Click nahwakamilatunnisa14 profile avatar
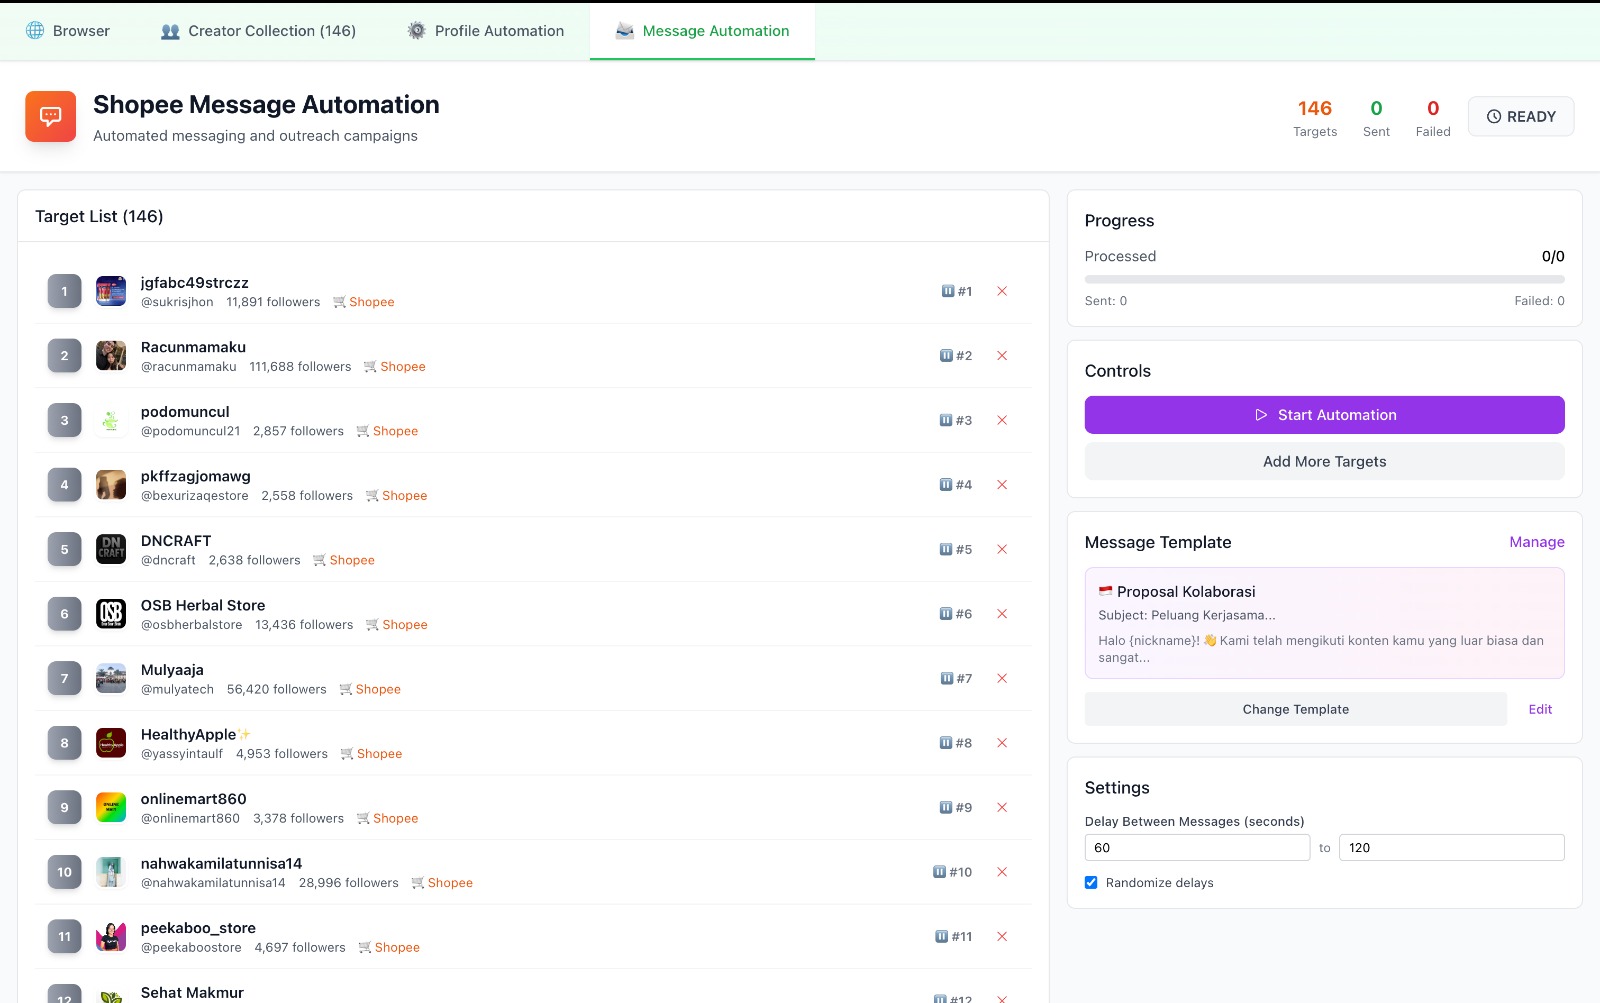Viewport: 1600px width, 1003px height. pos(111,872)
